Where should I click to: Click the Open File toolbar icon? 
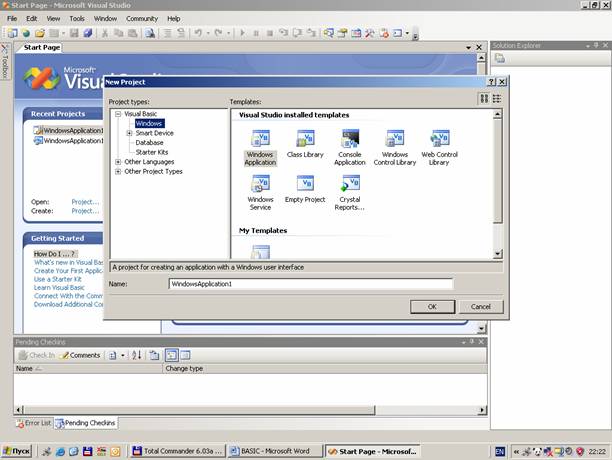[x=40, y=33]
